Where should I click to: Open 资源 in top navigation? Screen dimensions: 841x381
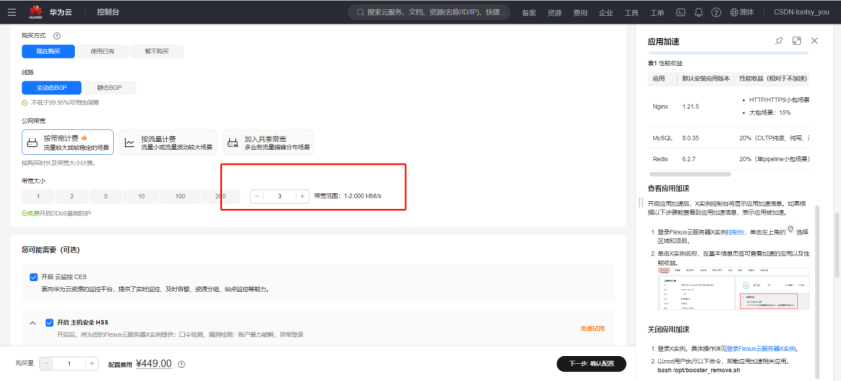555,13
